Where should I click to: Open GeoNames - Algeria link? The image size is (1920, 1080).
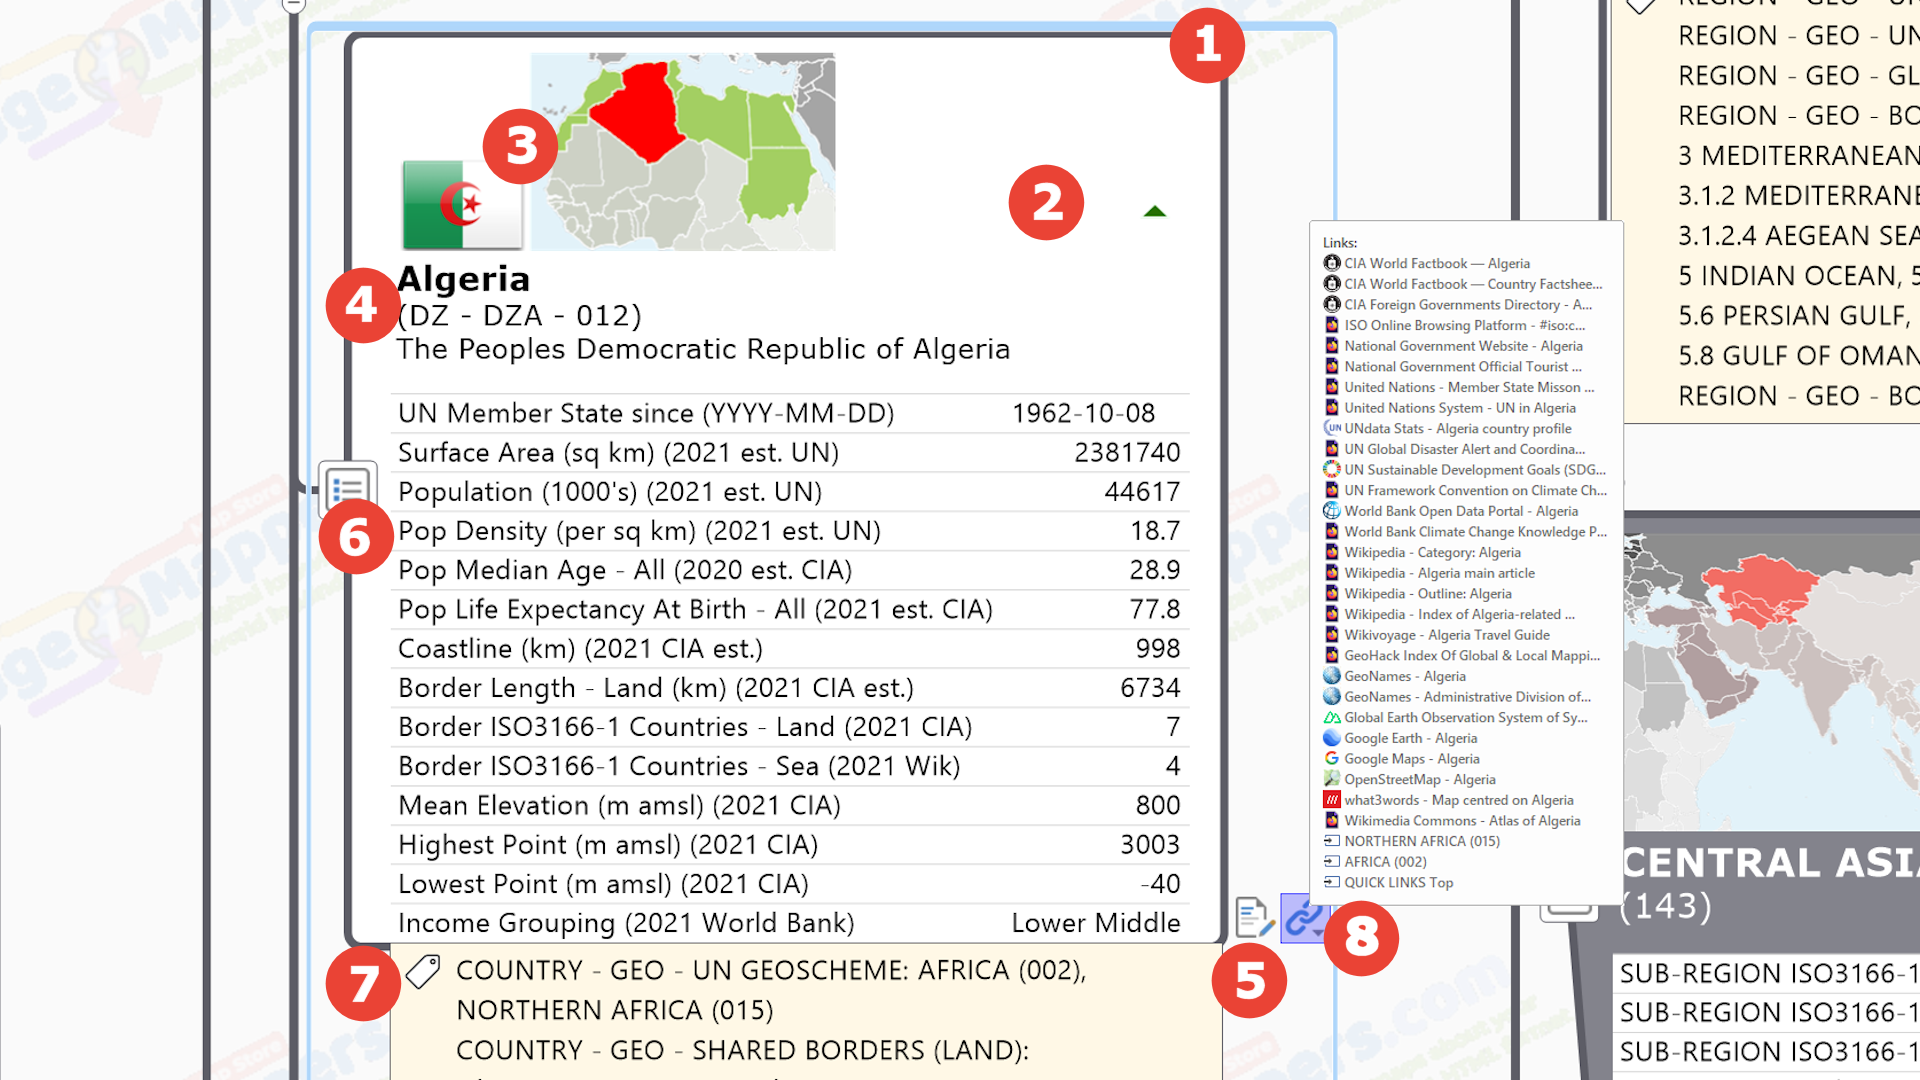[x=1404, y=676]
